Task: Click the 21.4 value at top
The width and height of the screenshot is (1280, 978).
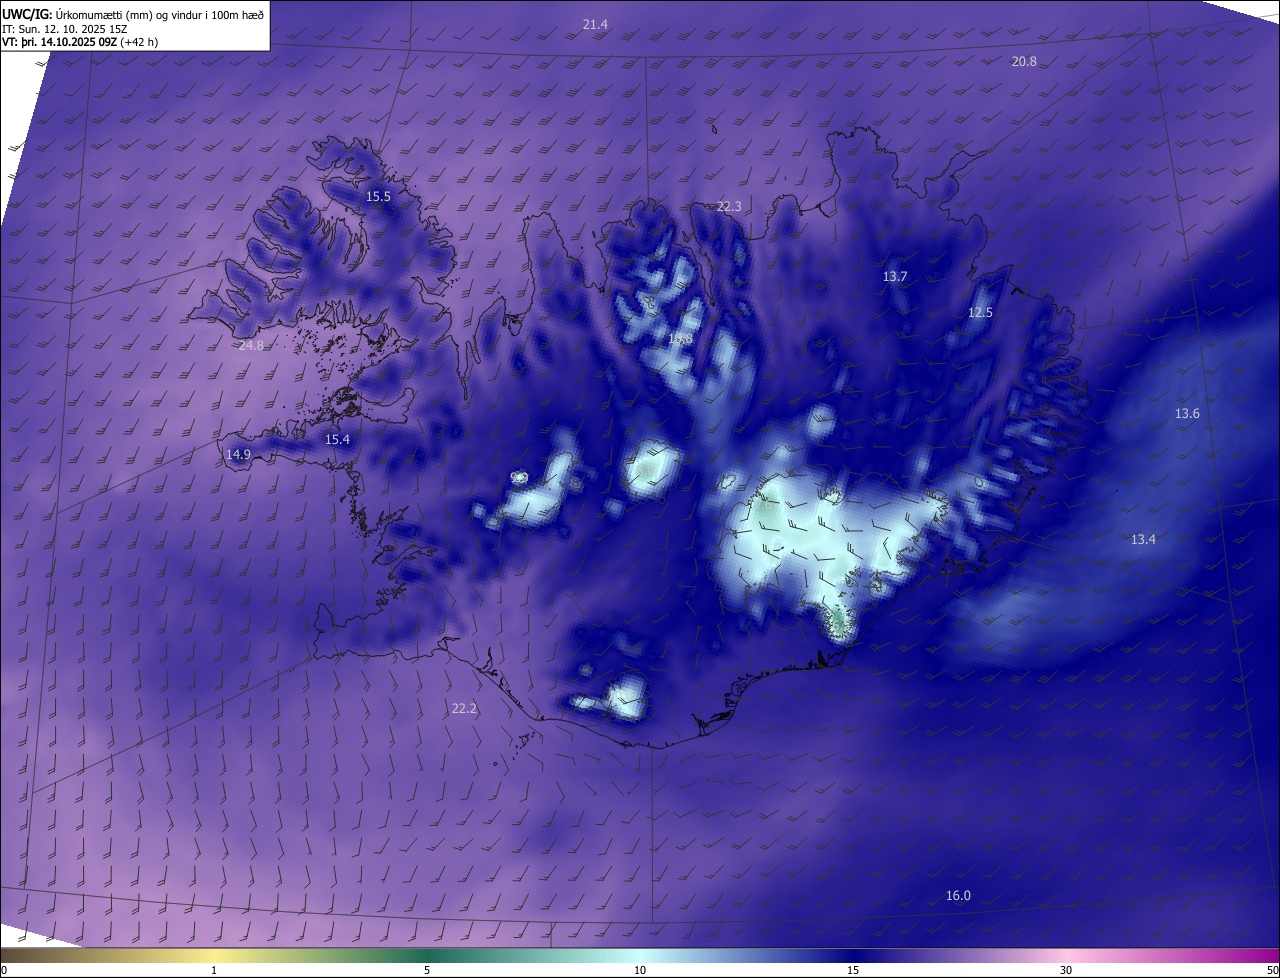Action: point(595,24)
